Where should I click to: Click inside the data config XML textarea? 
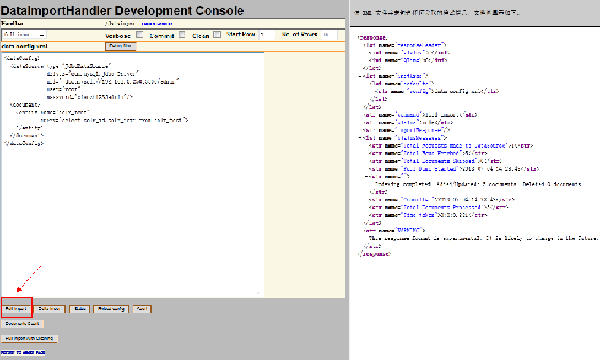[132, 174]
